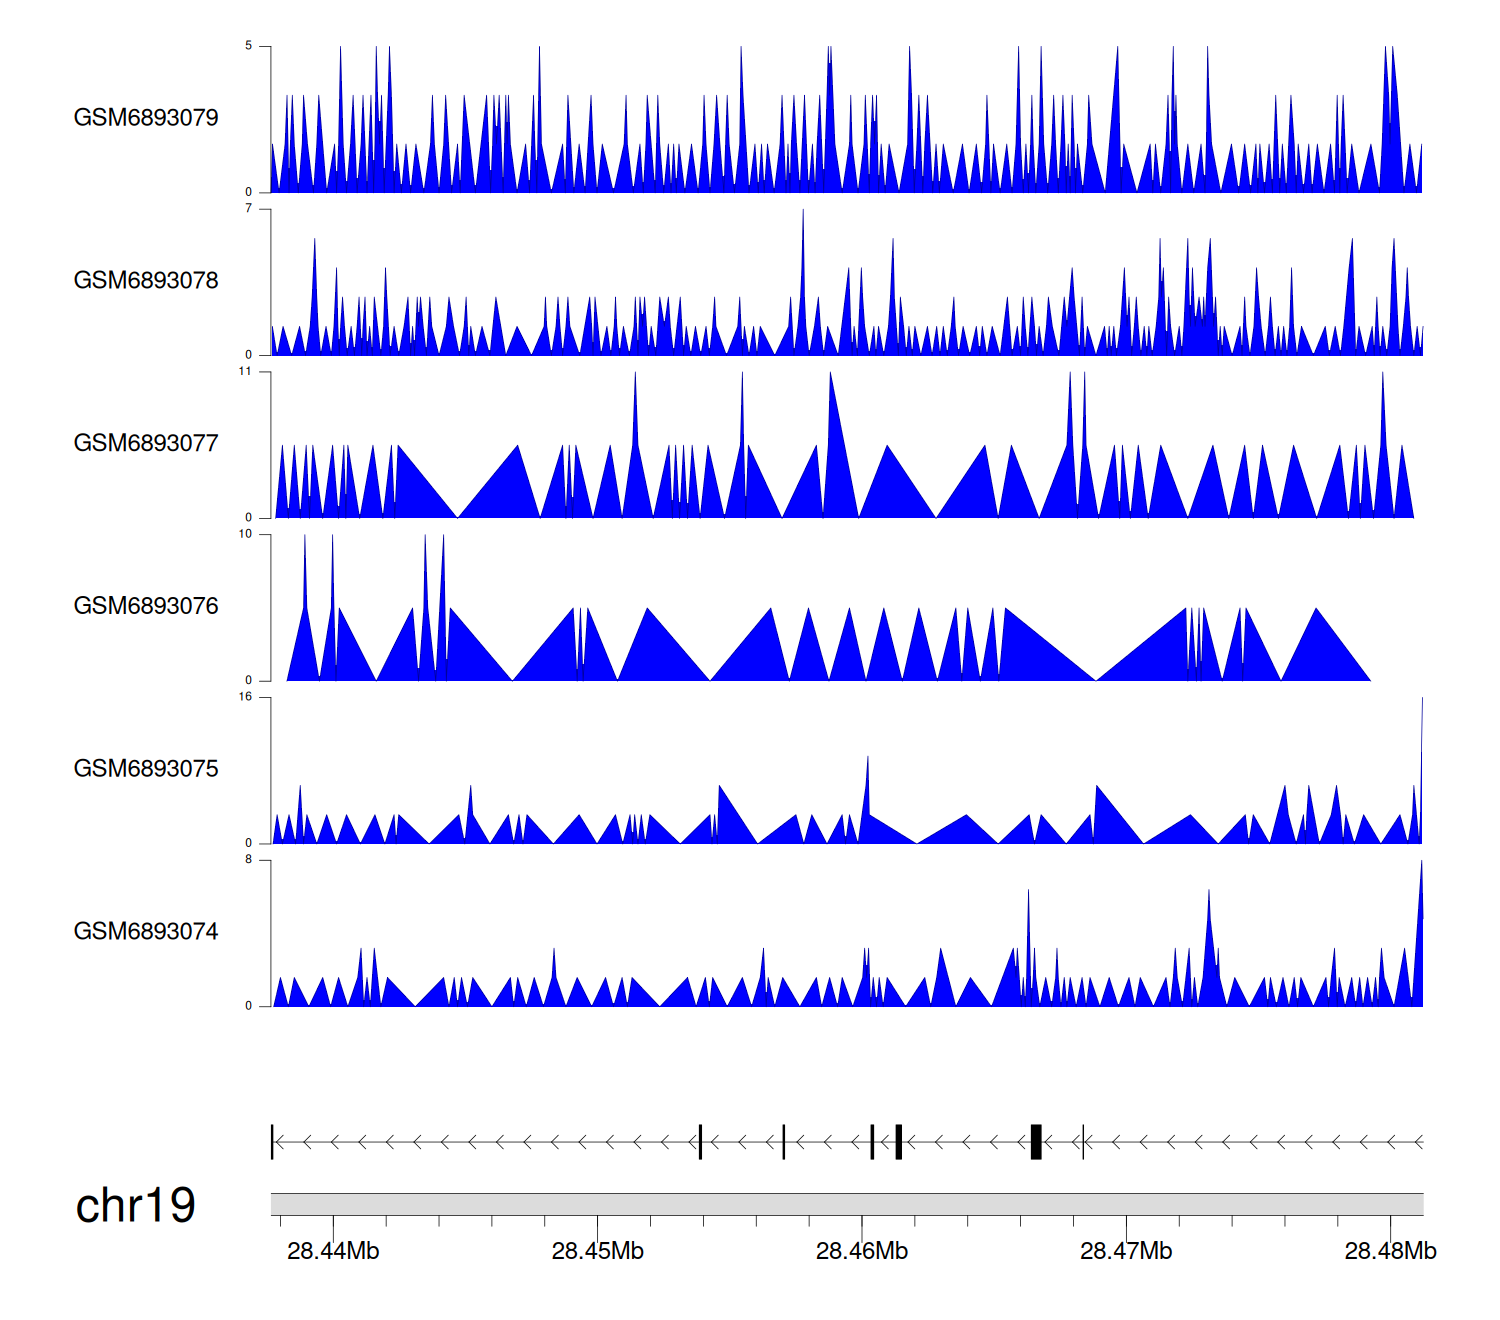Jump to the 28.46Mb axis label
Screen dimensions: 1500x1320
tap(862, 1251)
